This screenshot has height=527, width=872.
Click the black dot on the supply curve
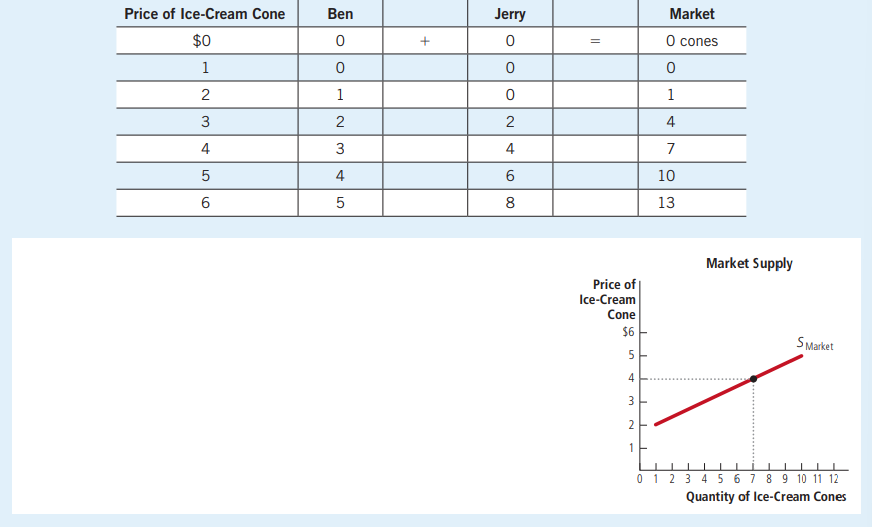tap(753, 379)
